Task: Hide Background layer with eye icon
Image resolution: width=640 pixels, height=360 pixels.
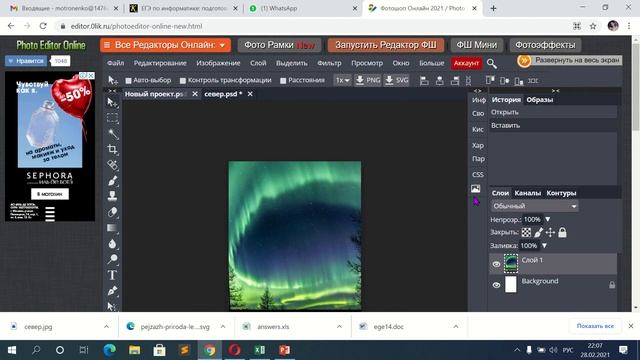Action: tap(496, 285)
